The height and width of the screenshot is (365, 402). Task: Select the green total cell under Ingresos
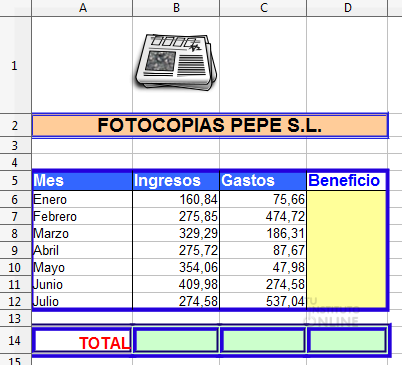[x=176, y=341]
